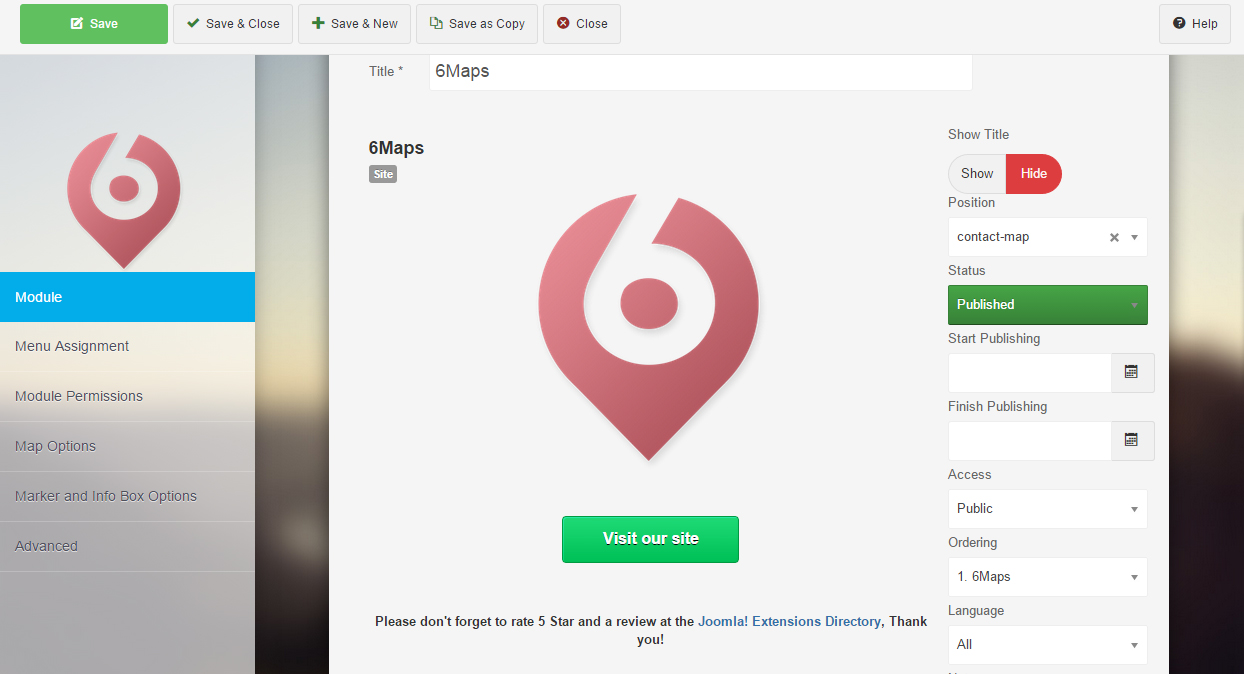Viewport: 1244px width, 674px height.
Task: Click the Save & New button
Action: click(354, 24)
